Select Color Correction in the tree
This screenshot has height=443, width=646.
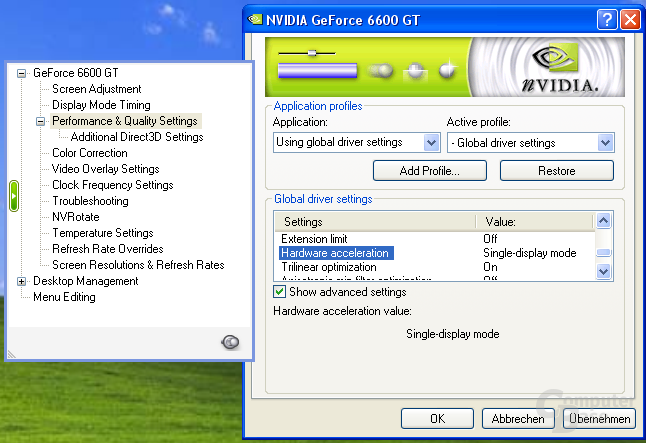tap(89, 153)
